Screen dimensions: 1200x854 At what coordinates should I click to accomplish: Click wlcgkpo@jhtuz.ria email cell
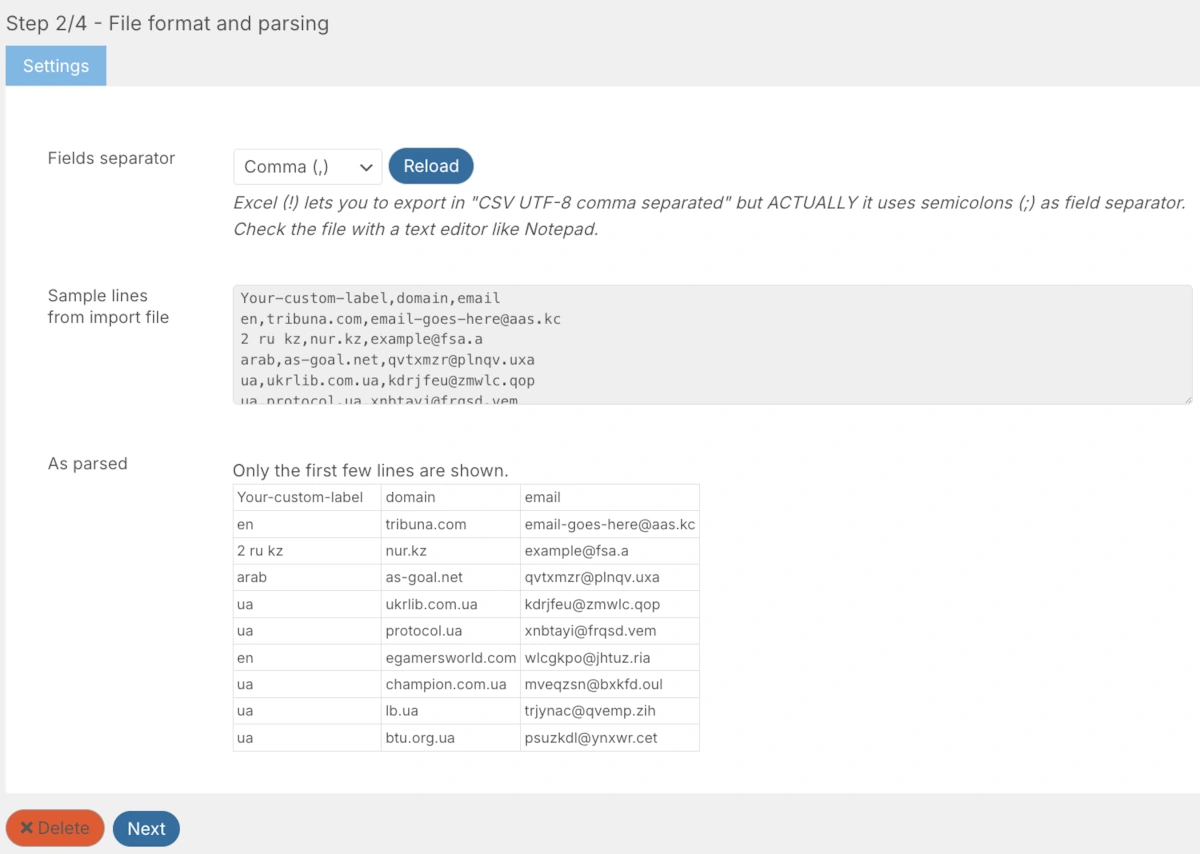pyautogui.click(x=610, y=658)
